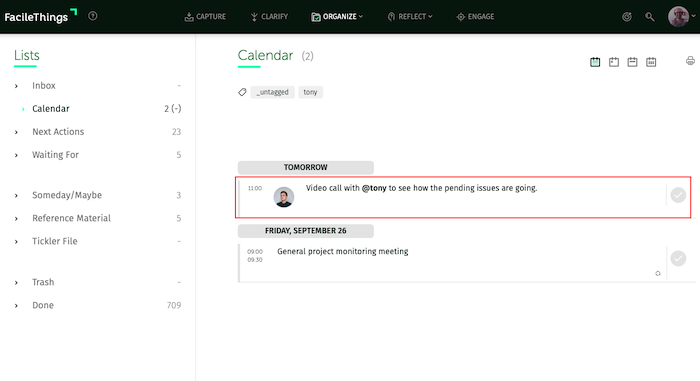700x381 pixels.
Task: Switch to the month calendar view icon
Action: tap(651, 62)
